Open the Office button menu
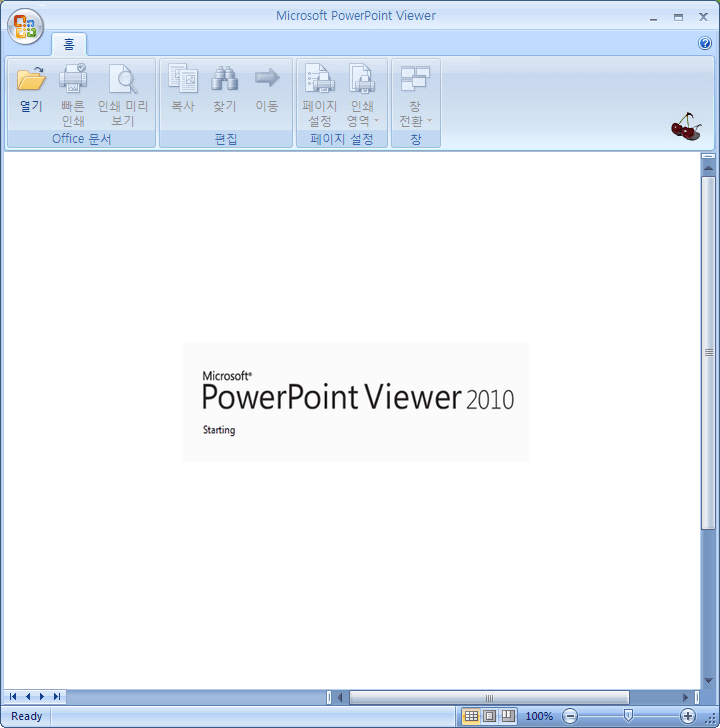This screenshot has height=728, width=720. [26, 26]
